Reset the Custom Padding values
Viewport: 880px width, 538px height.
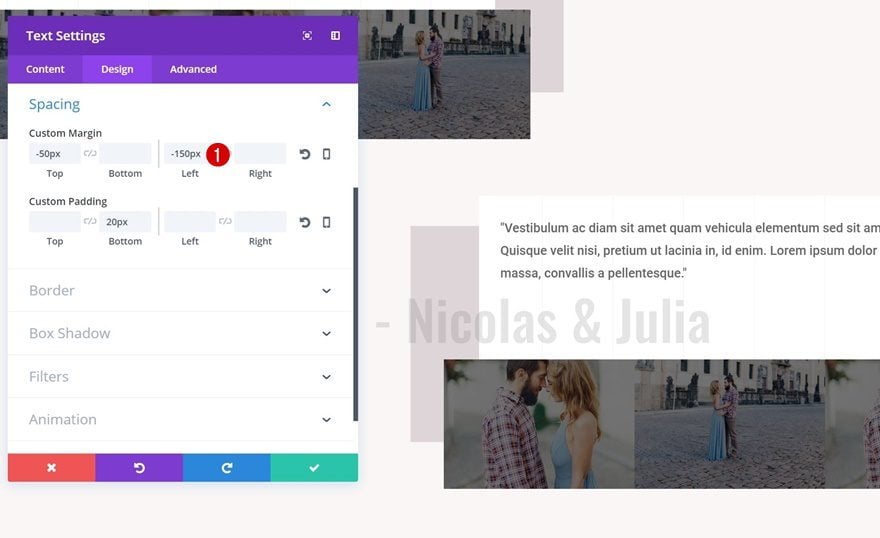(x=304, y=222)
